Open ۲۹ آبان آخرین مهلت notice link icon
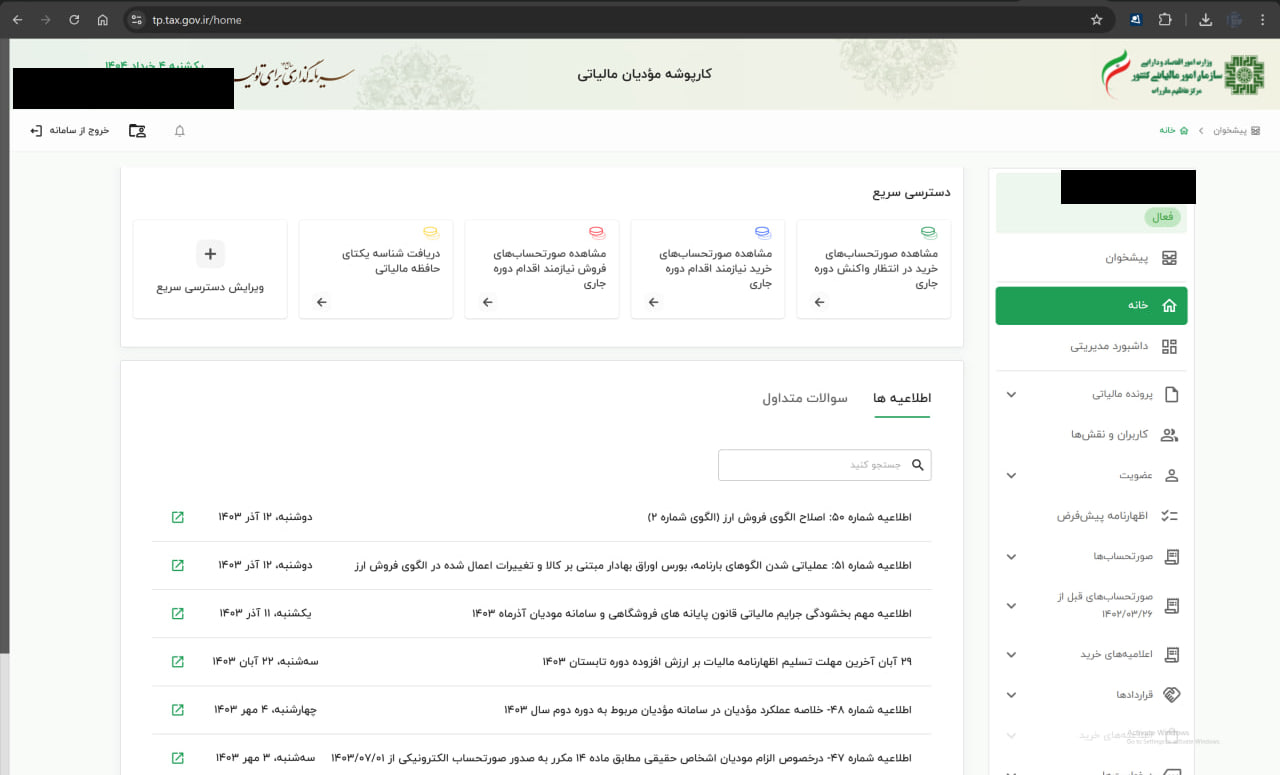The height and width of the screenshot is (775, 1280). [177, 661]
